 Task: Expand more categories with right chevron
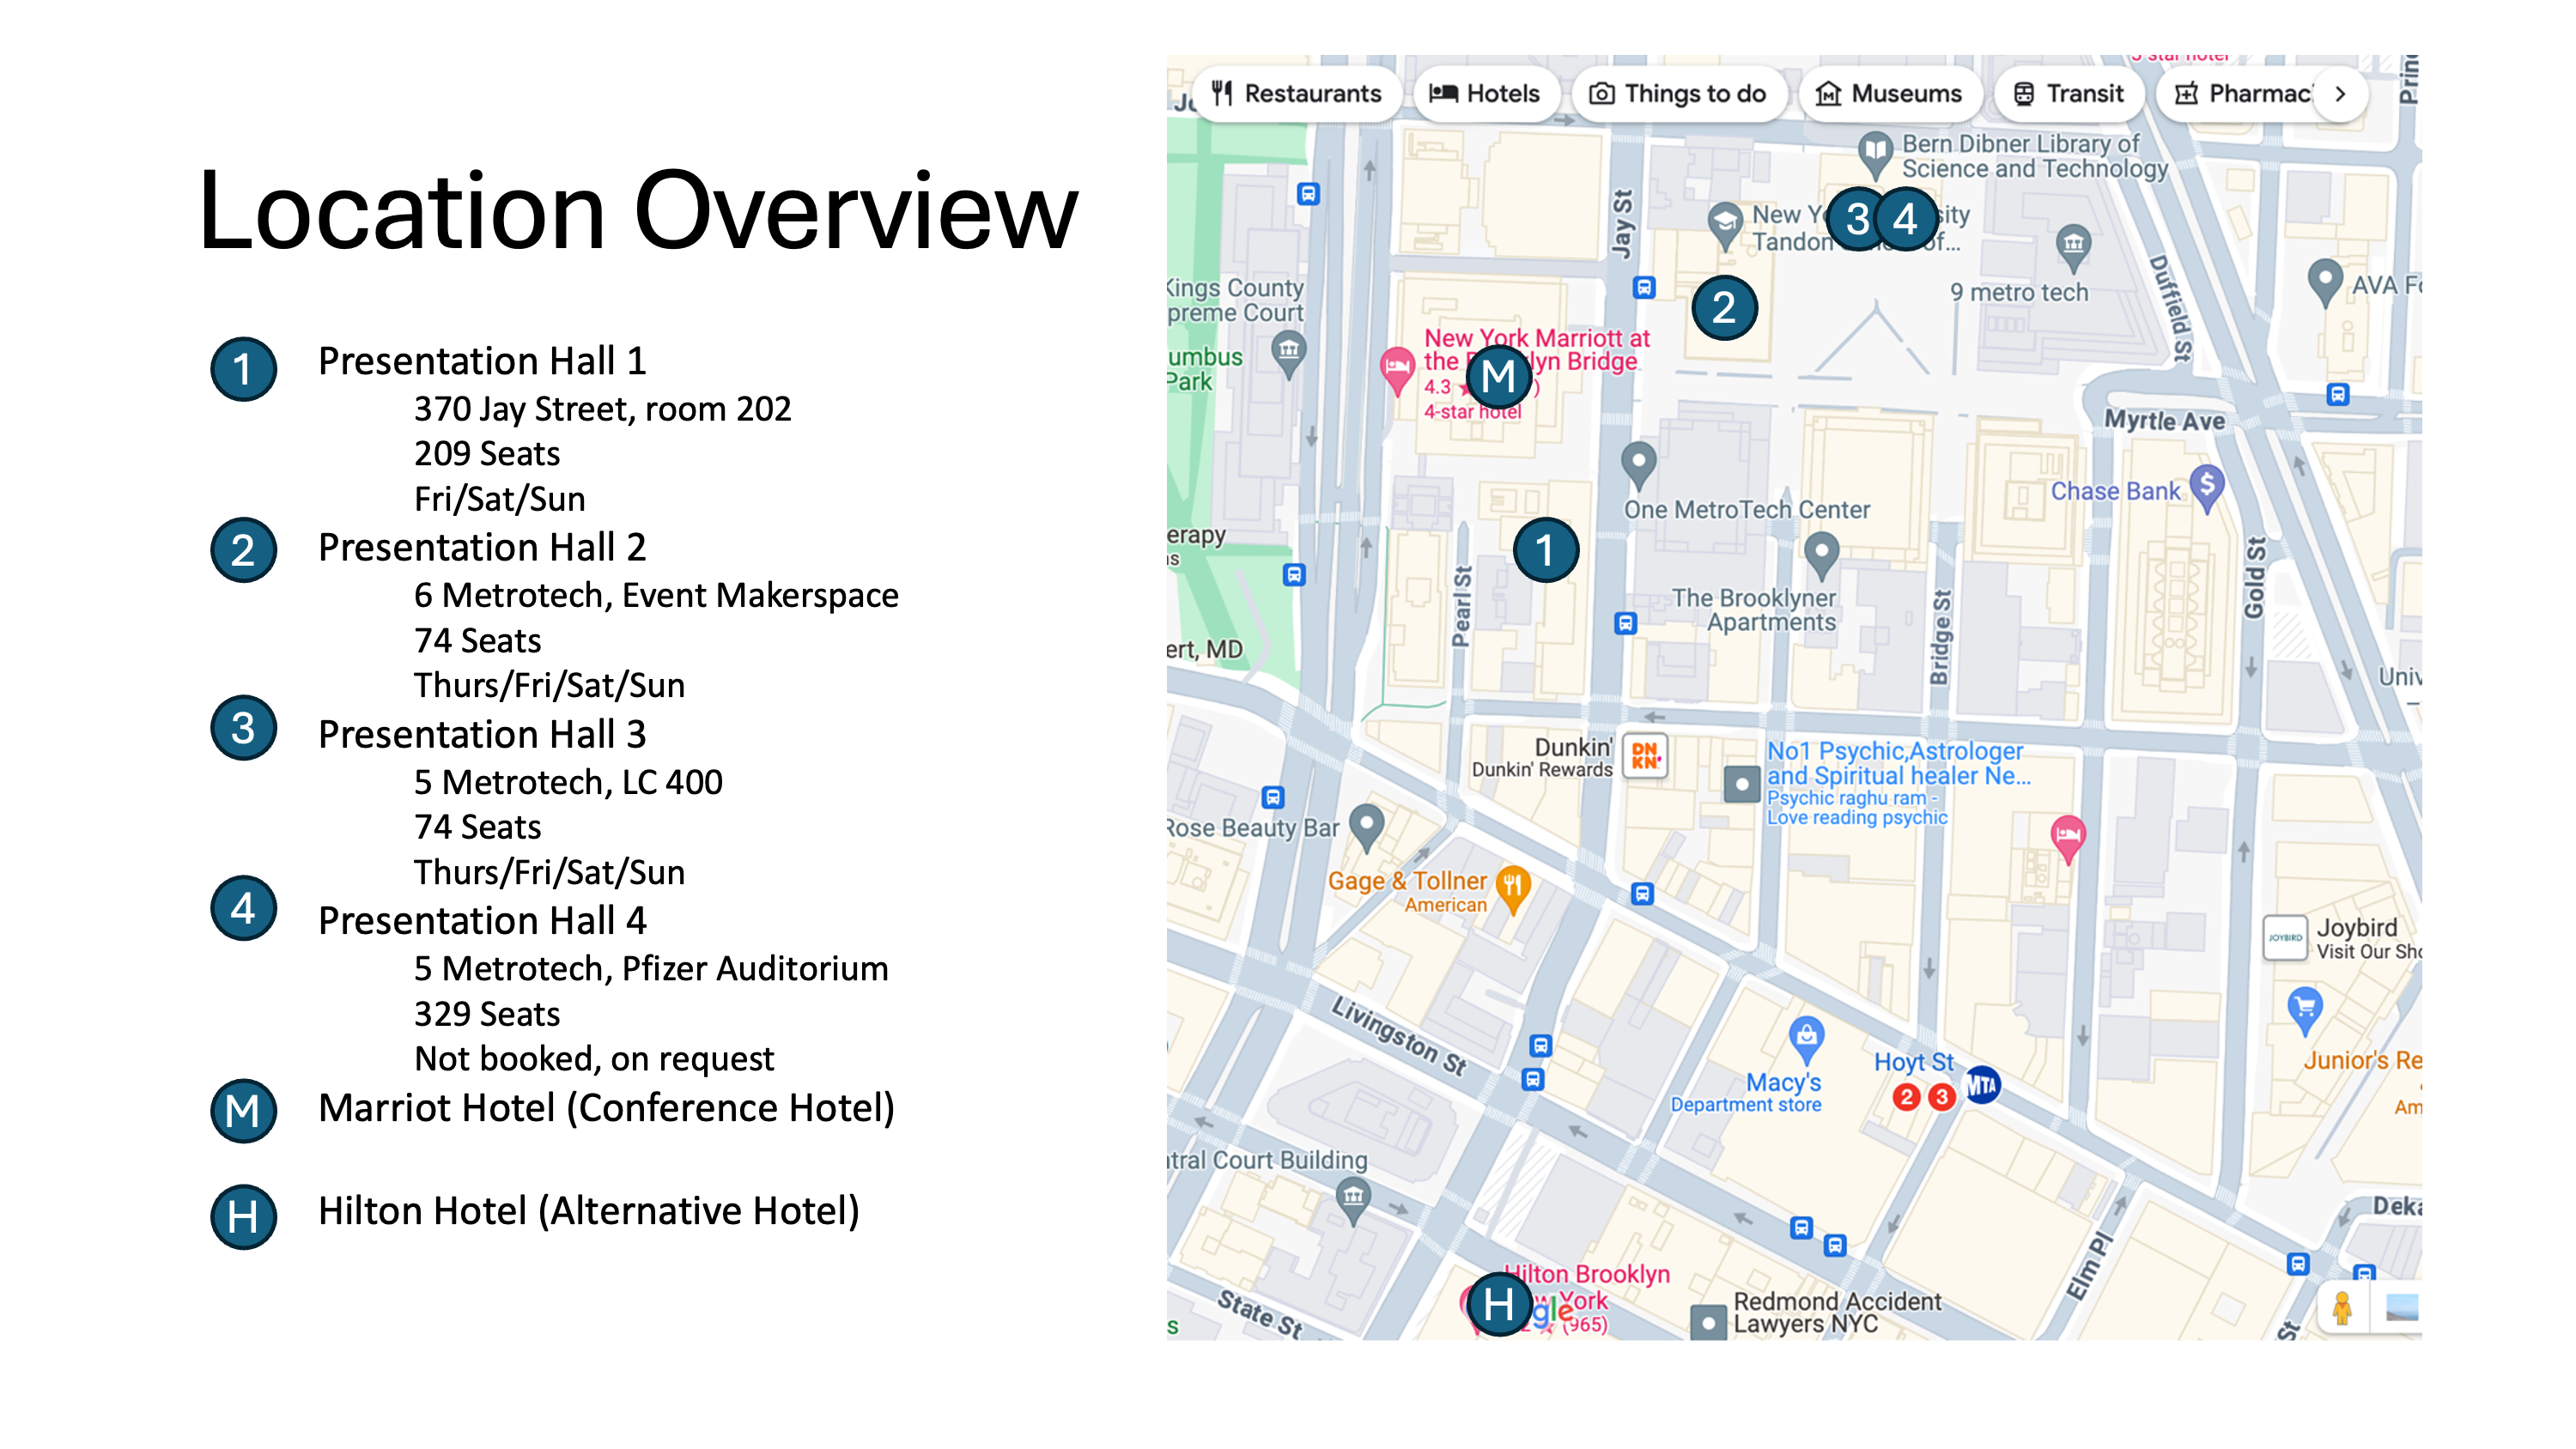click(2340, 94)
